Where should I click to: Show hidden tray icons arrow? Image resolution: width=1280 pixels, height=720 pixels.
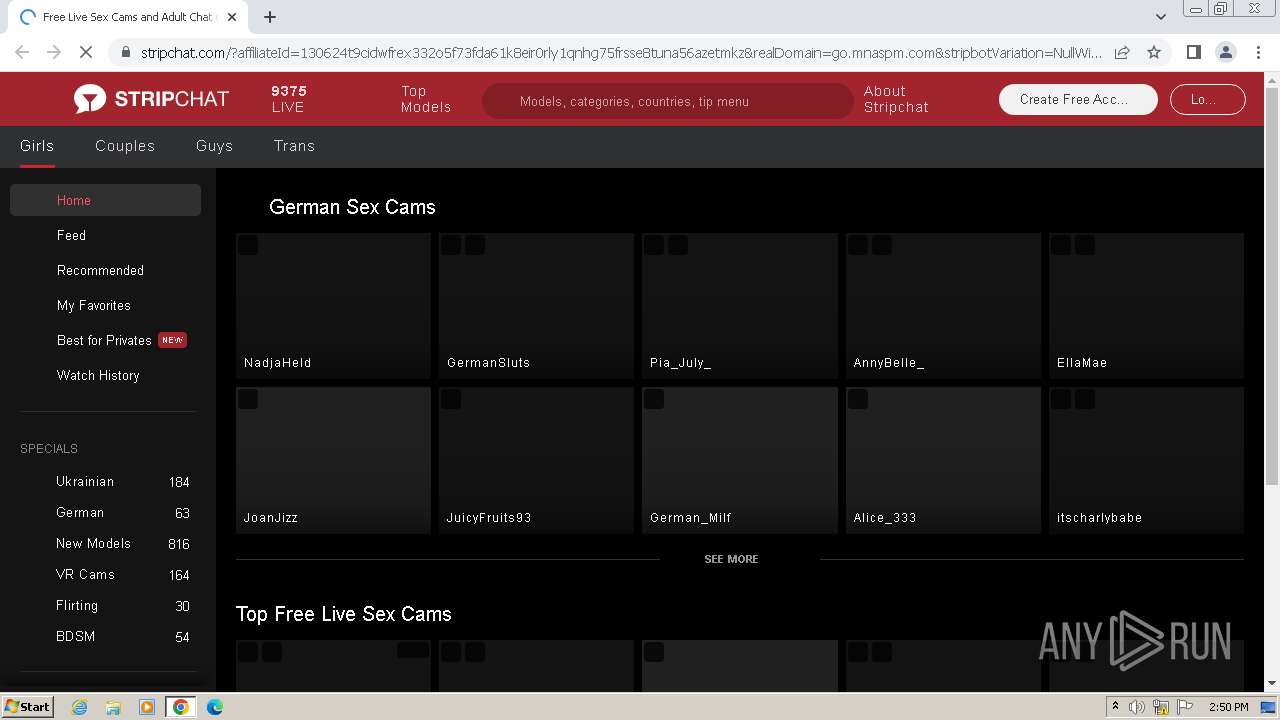(x=1115, y=707)
